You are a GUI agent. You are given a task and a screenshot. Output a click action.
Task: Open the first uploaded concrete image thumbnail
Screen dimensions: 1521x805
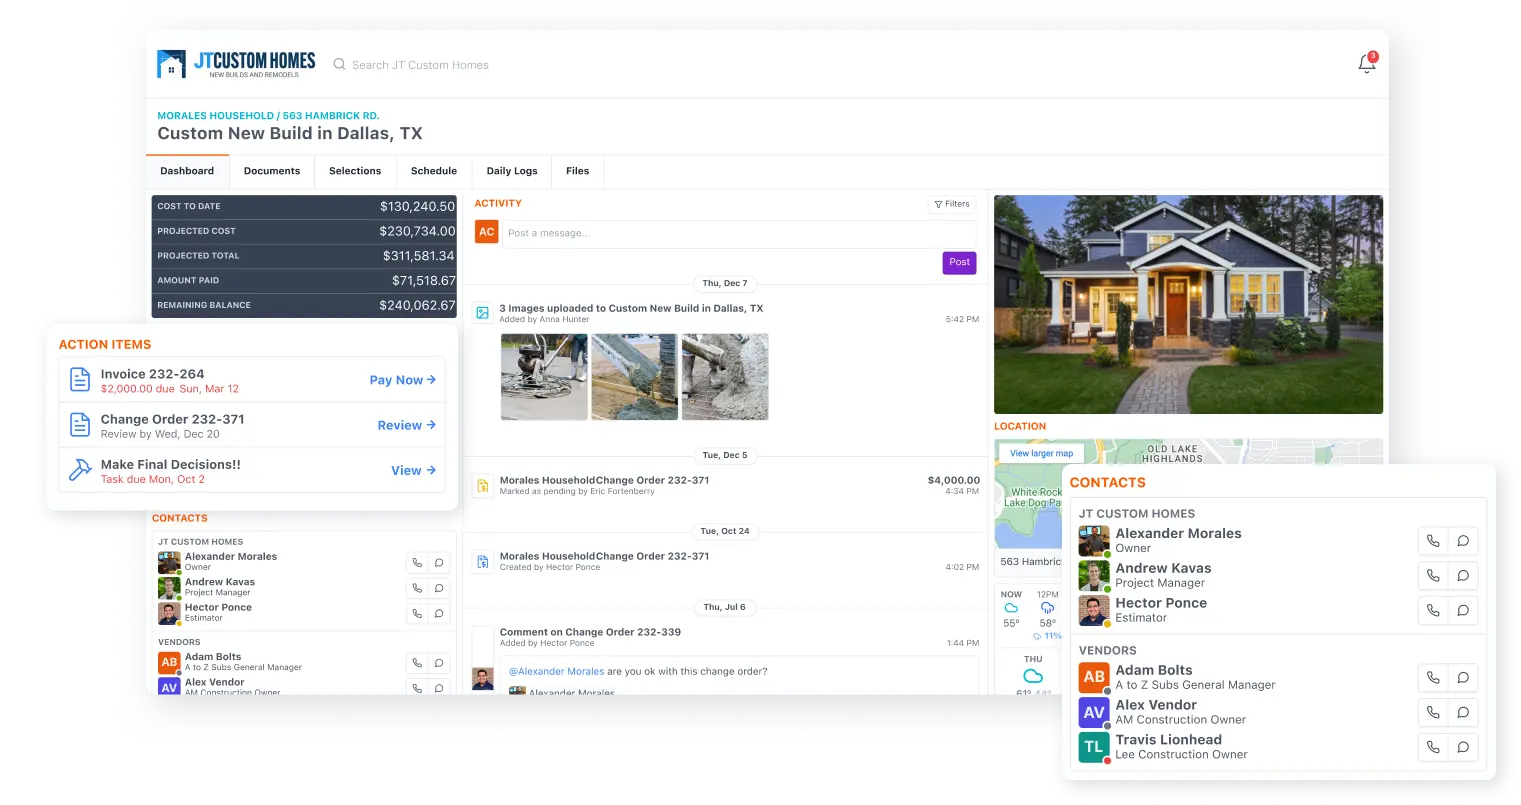coord(544,377)
